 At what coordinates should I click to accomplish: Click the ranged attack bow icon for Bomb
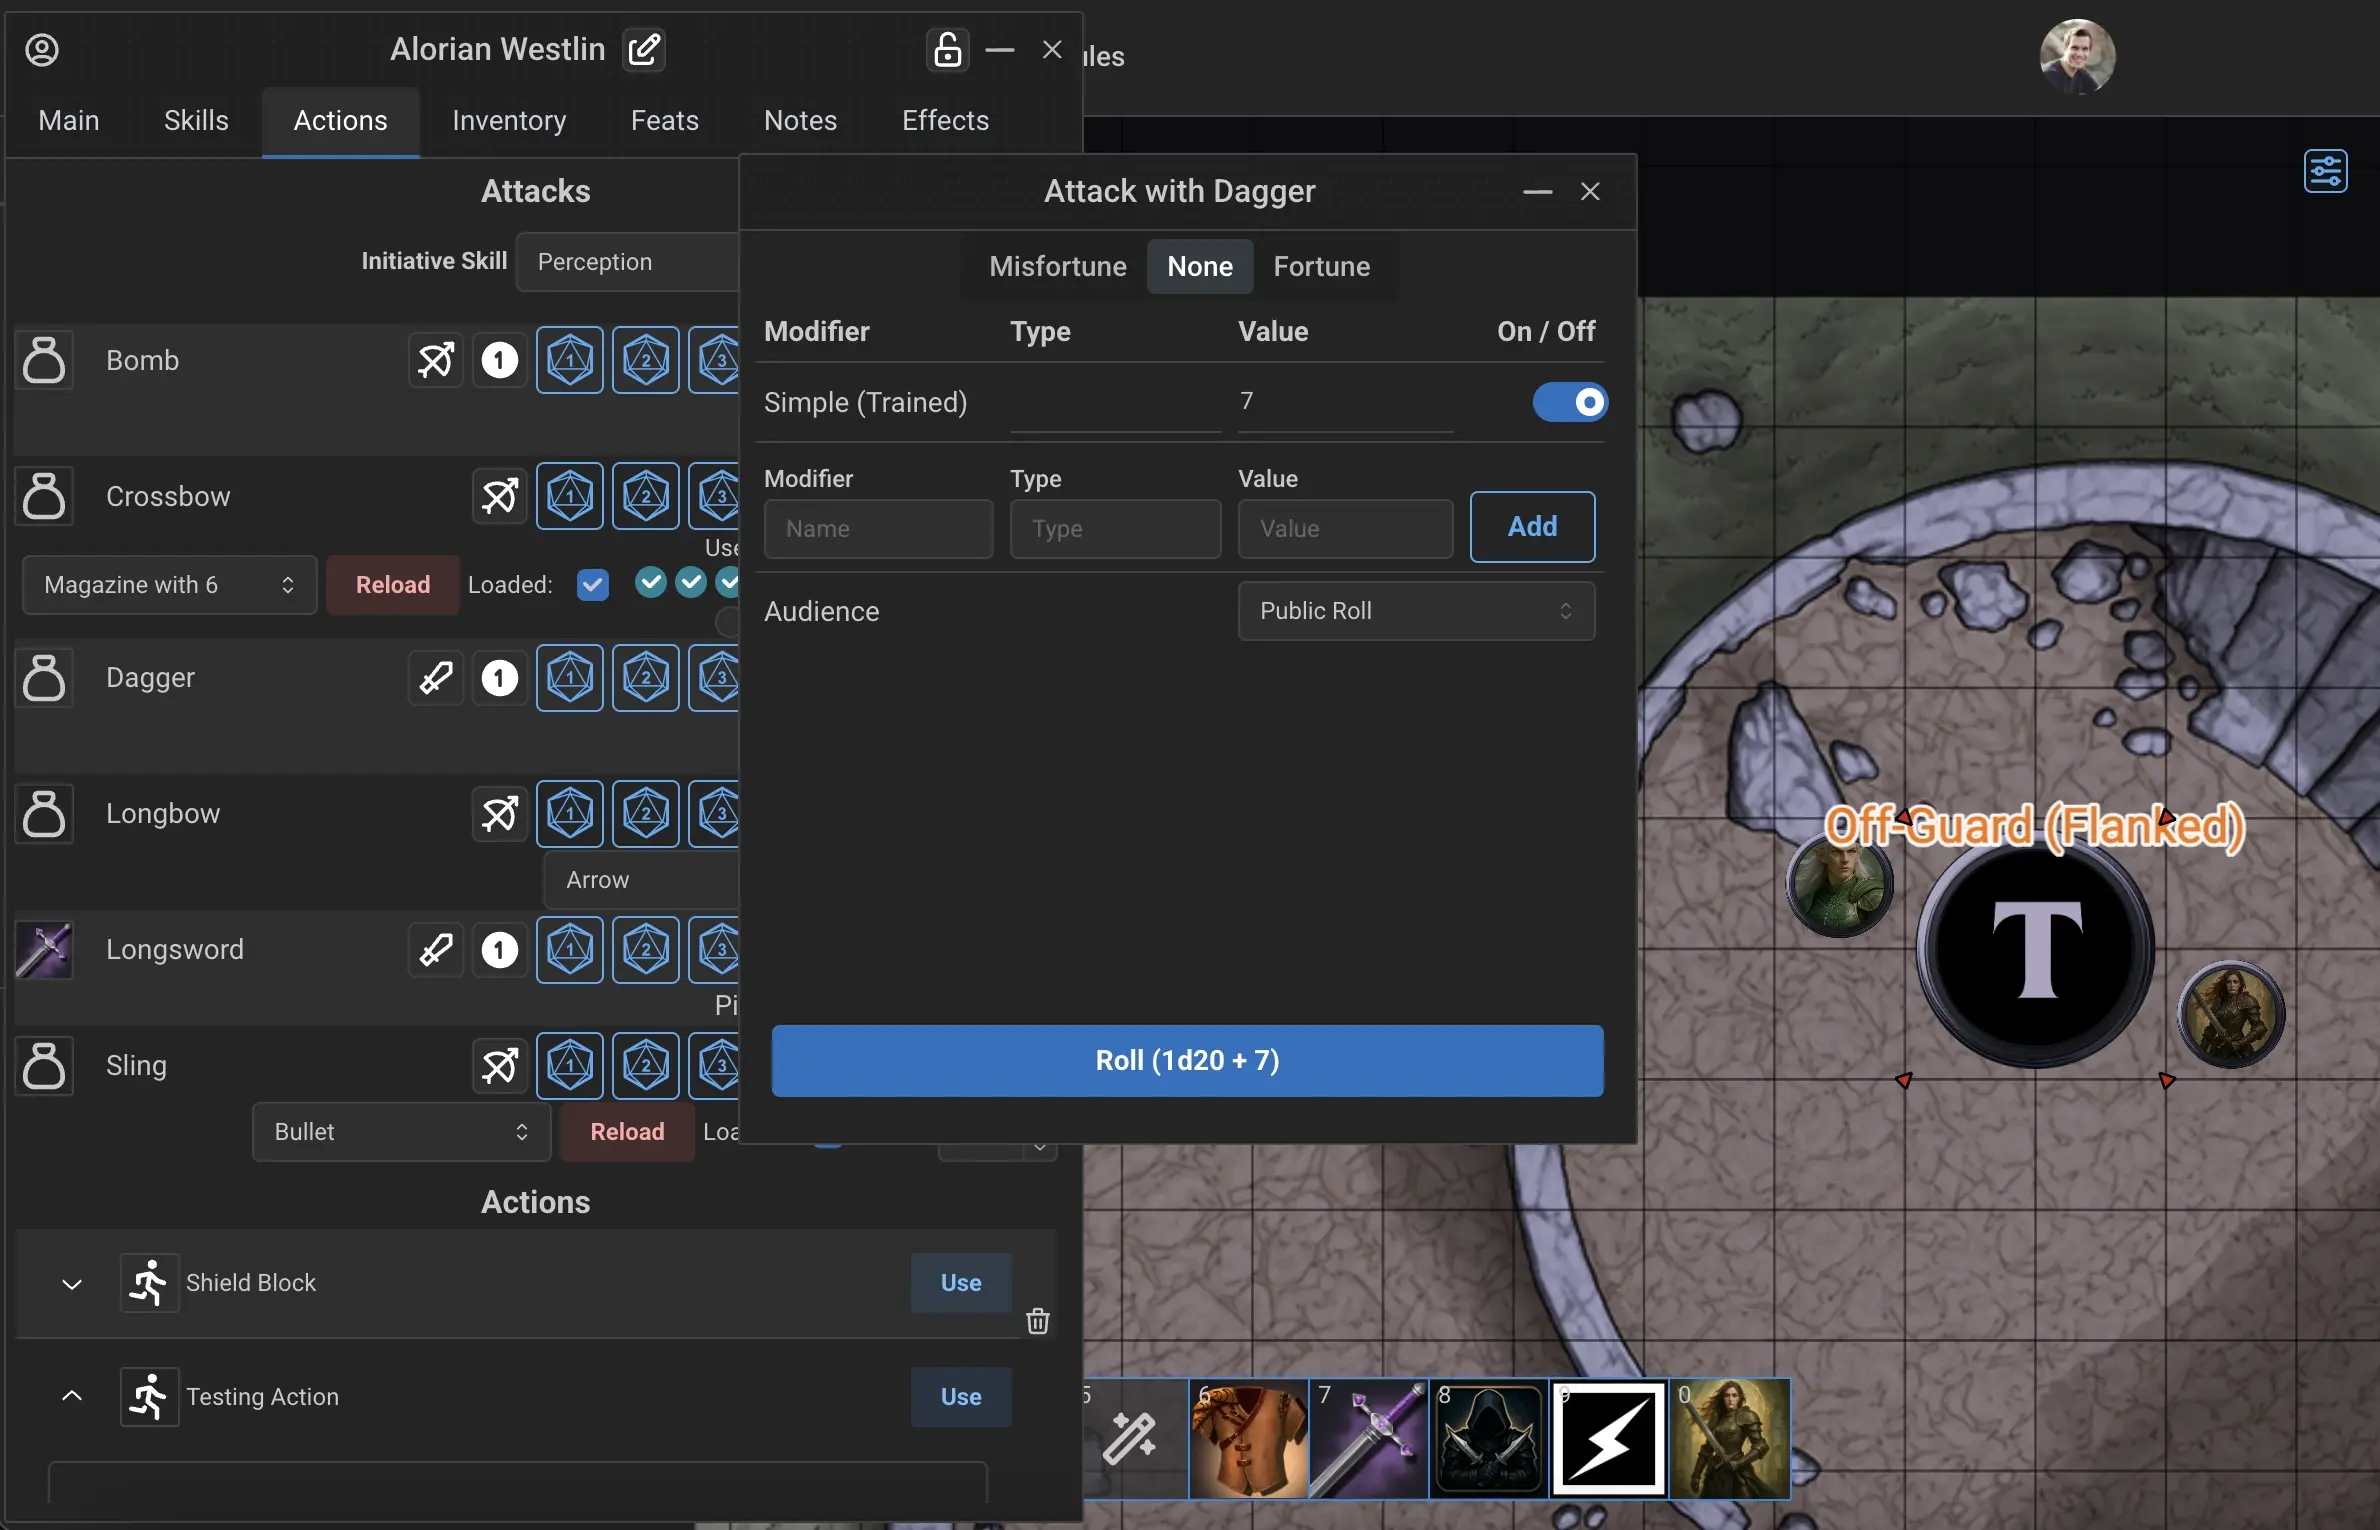pos(435,360)
